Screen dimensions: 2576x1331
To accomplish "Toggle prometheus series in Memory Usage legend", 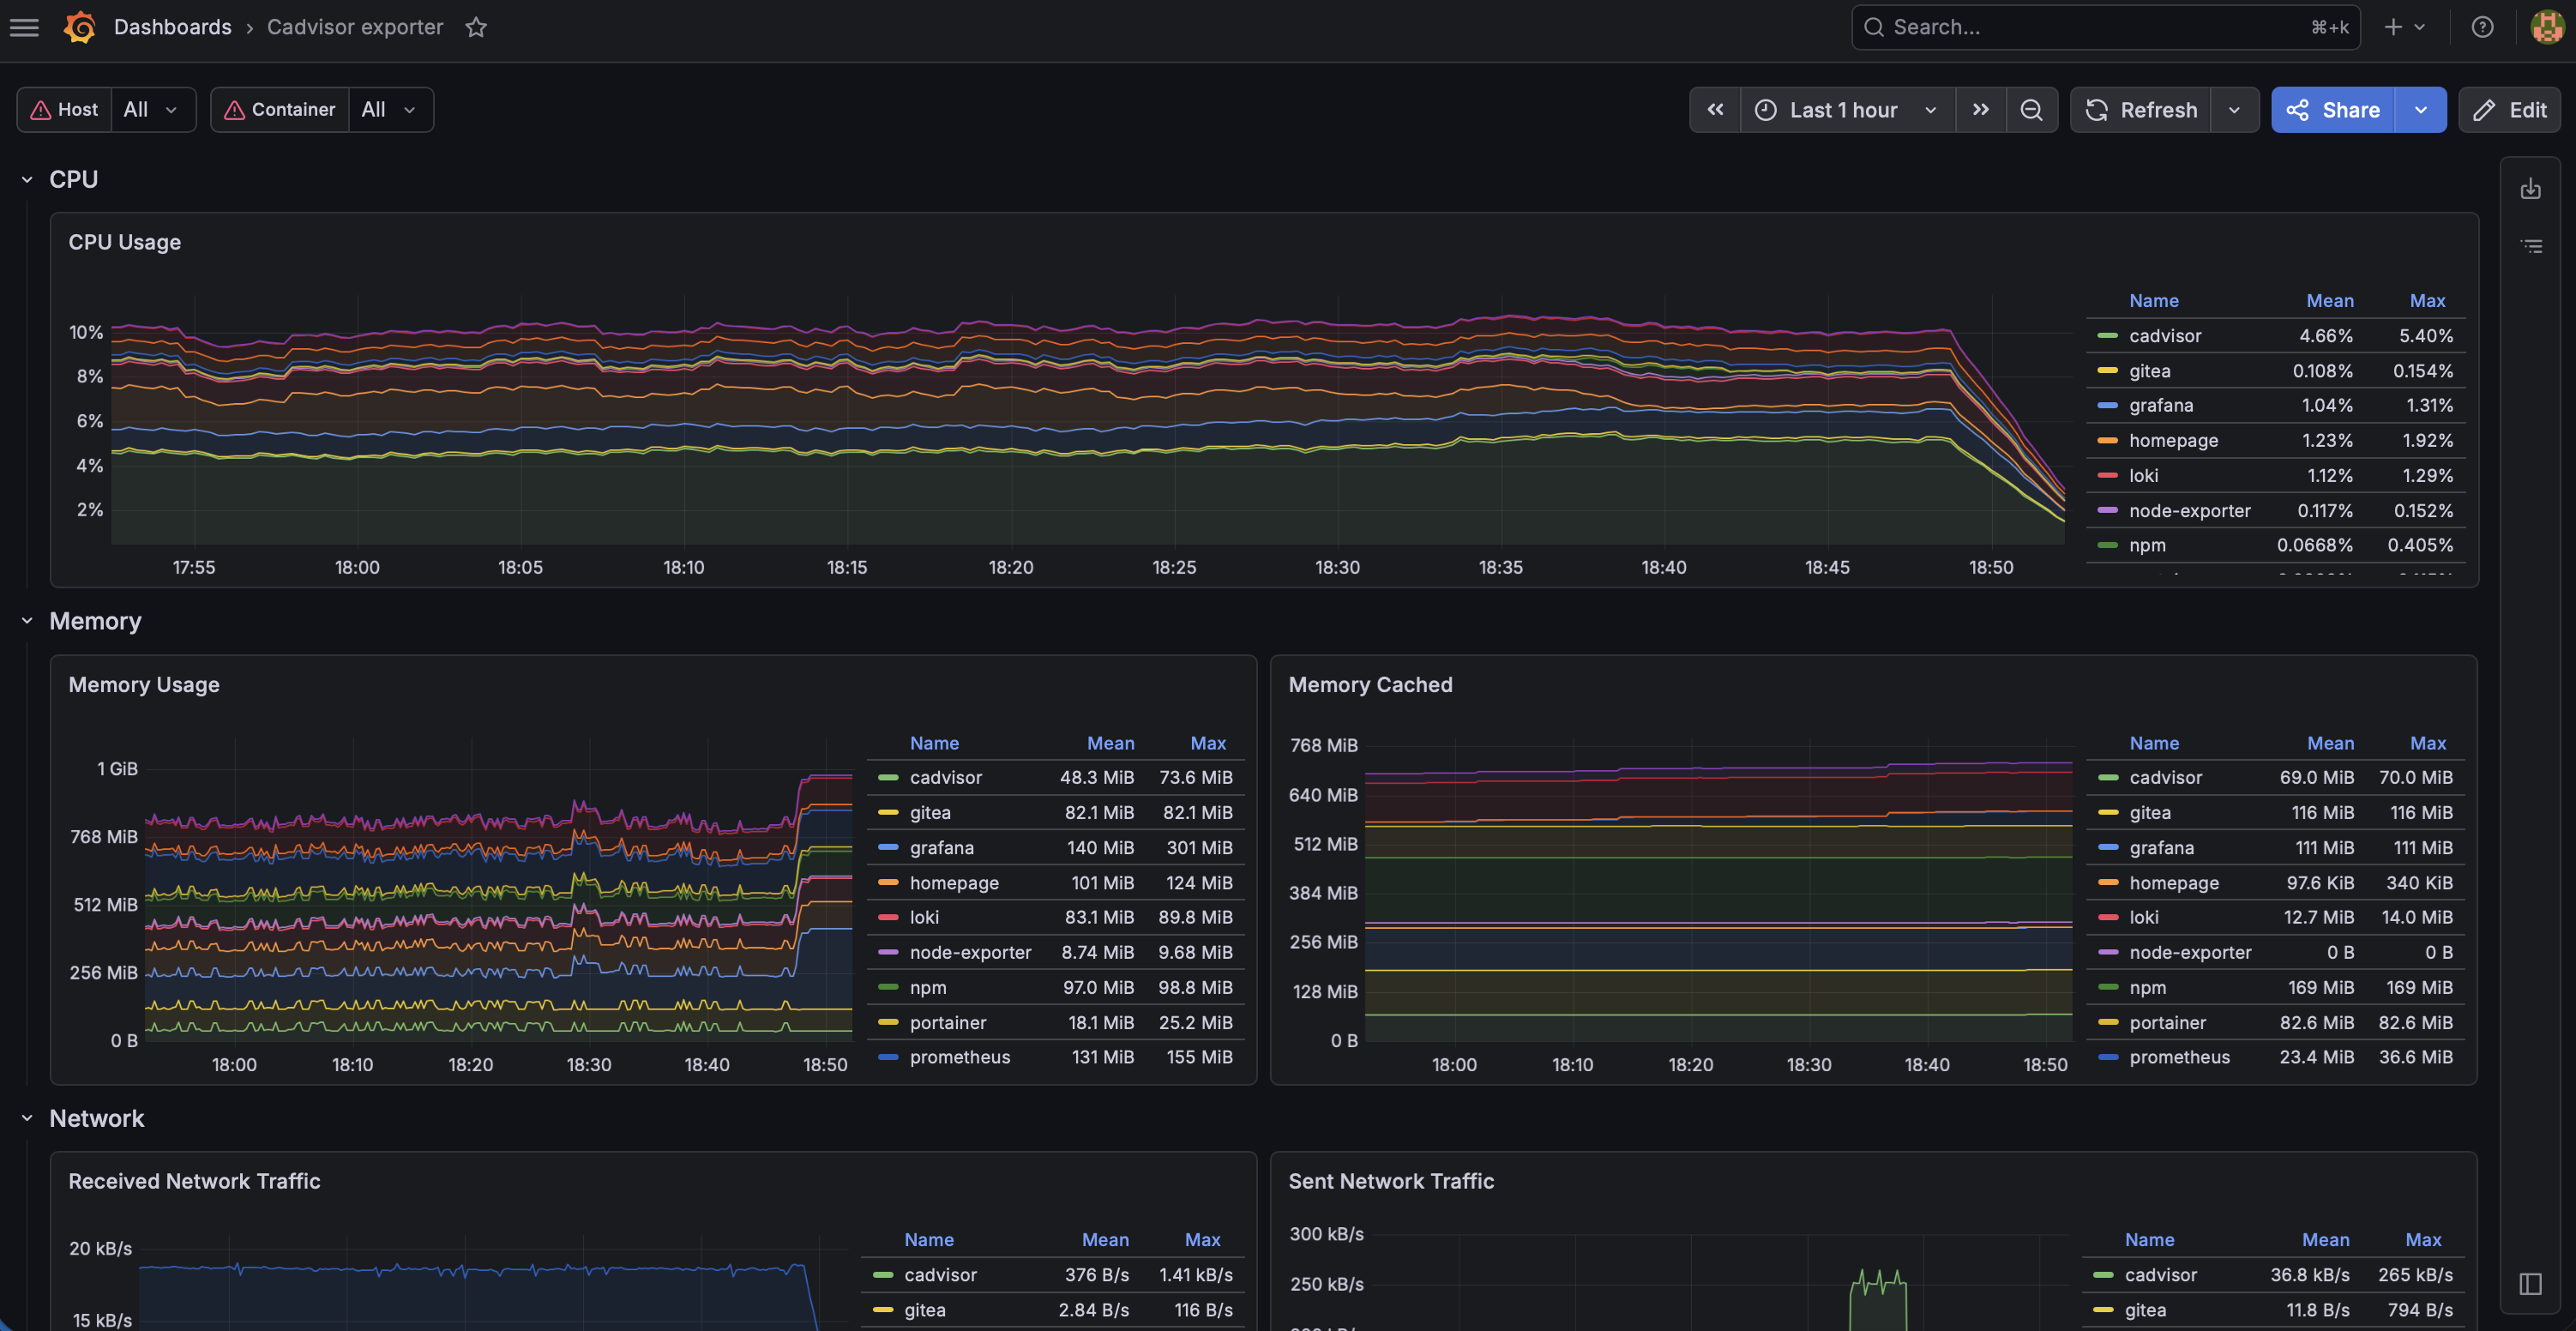I will [x=959, y=1057].
